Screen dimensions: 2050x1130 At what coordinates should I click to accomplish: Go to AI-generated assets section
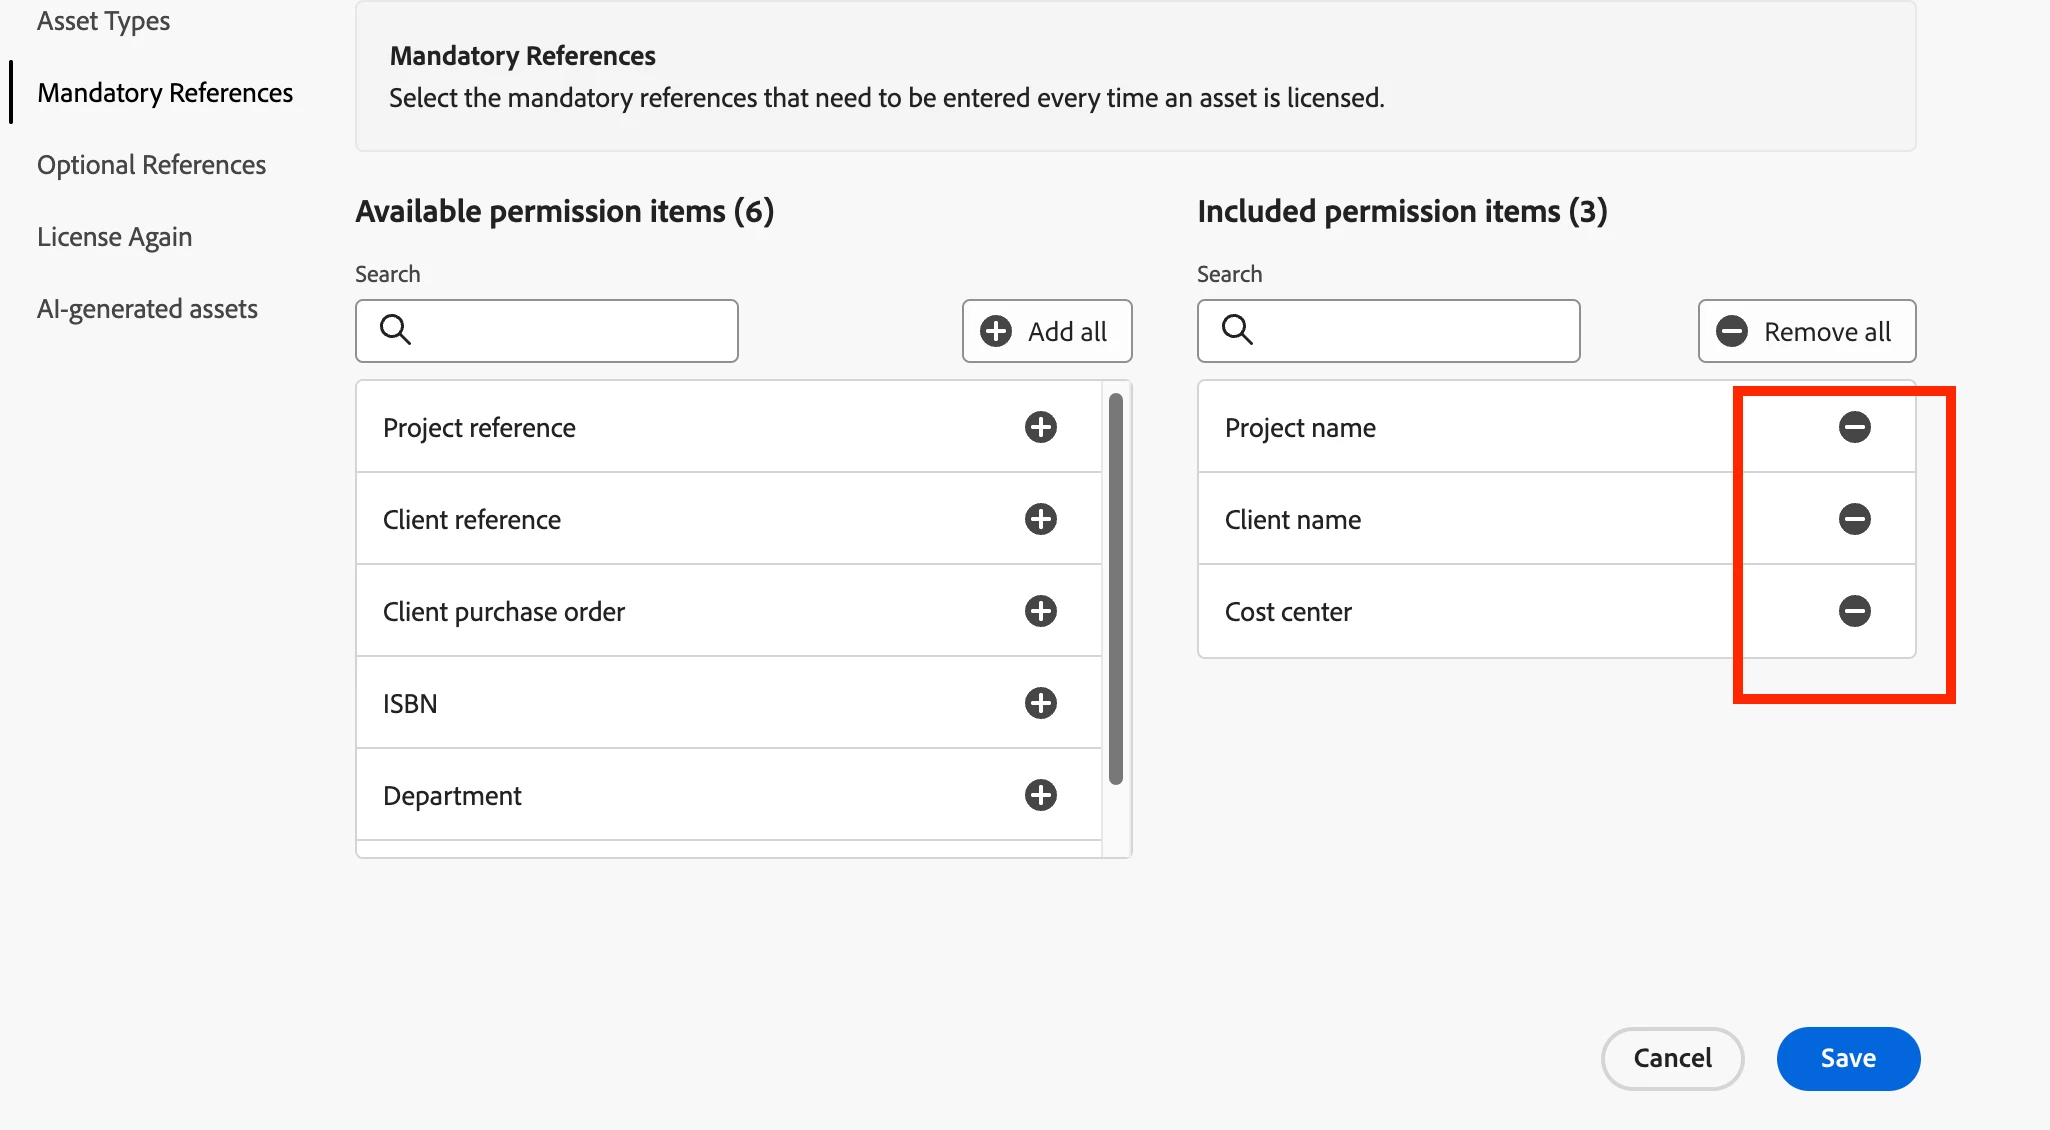(x=147, y=309)
